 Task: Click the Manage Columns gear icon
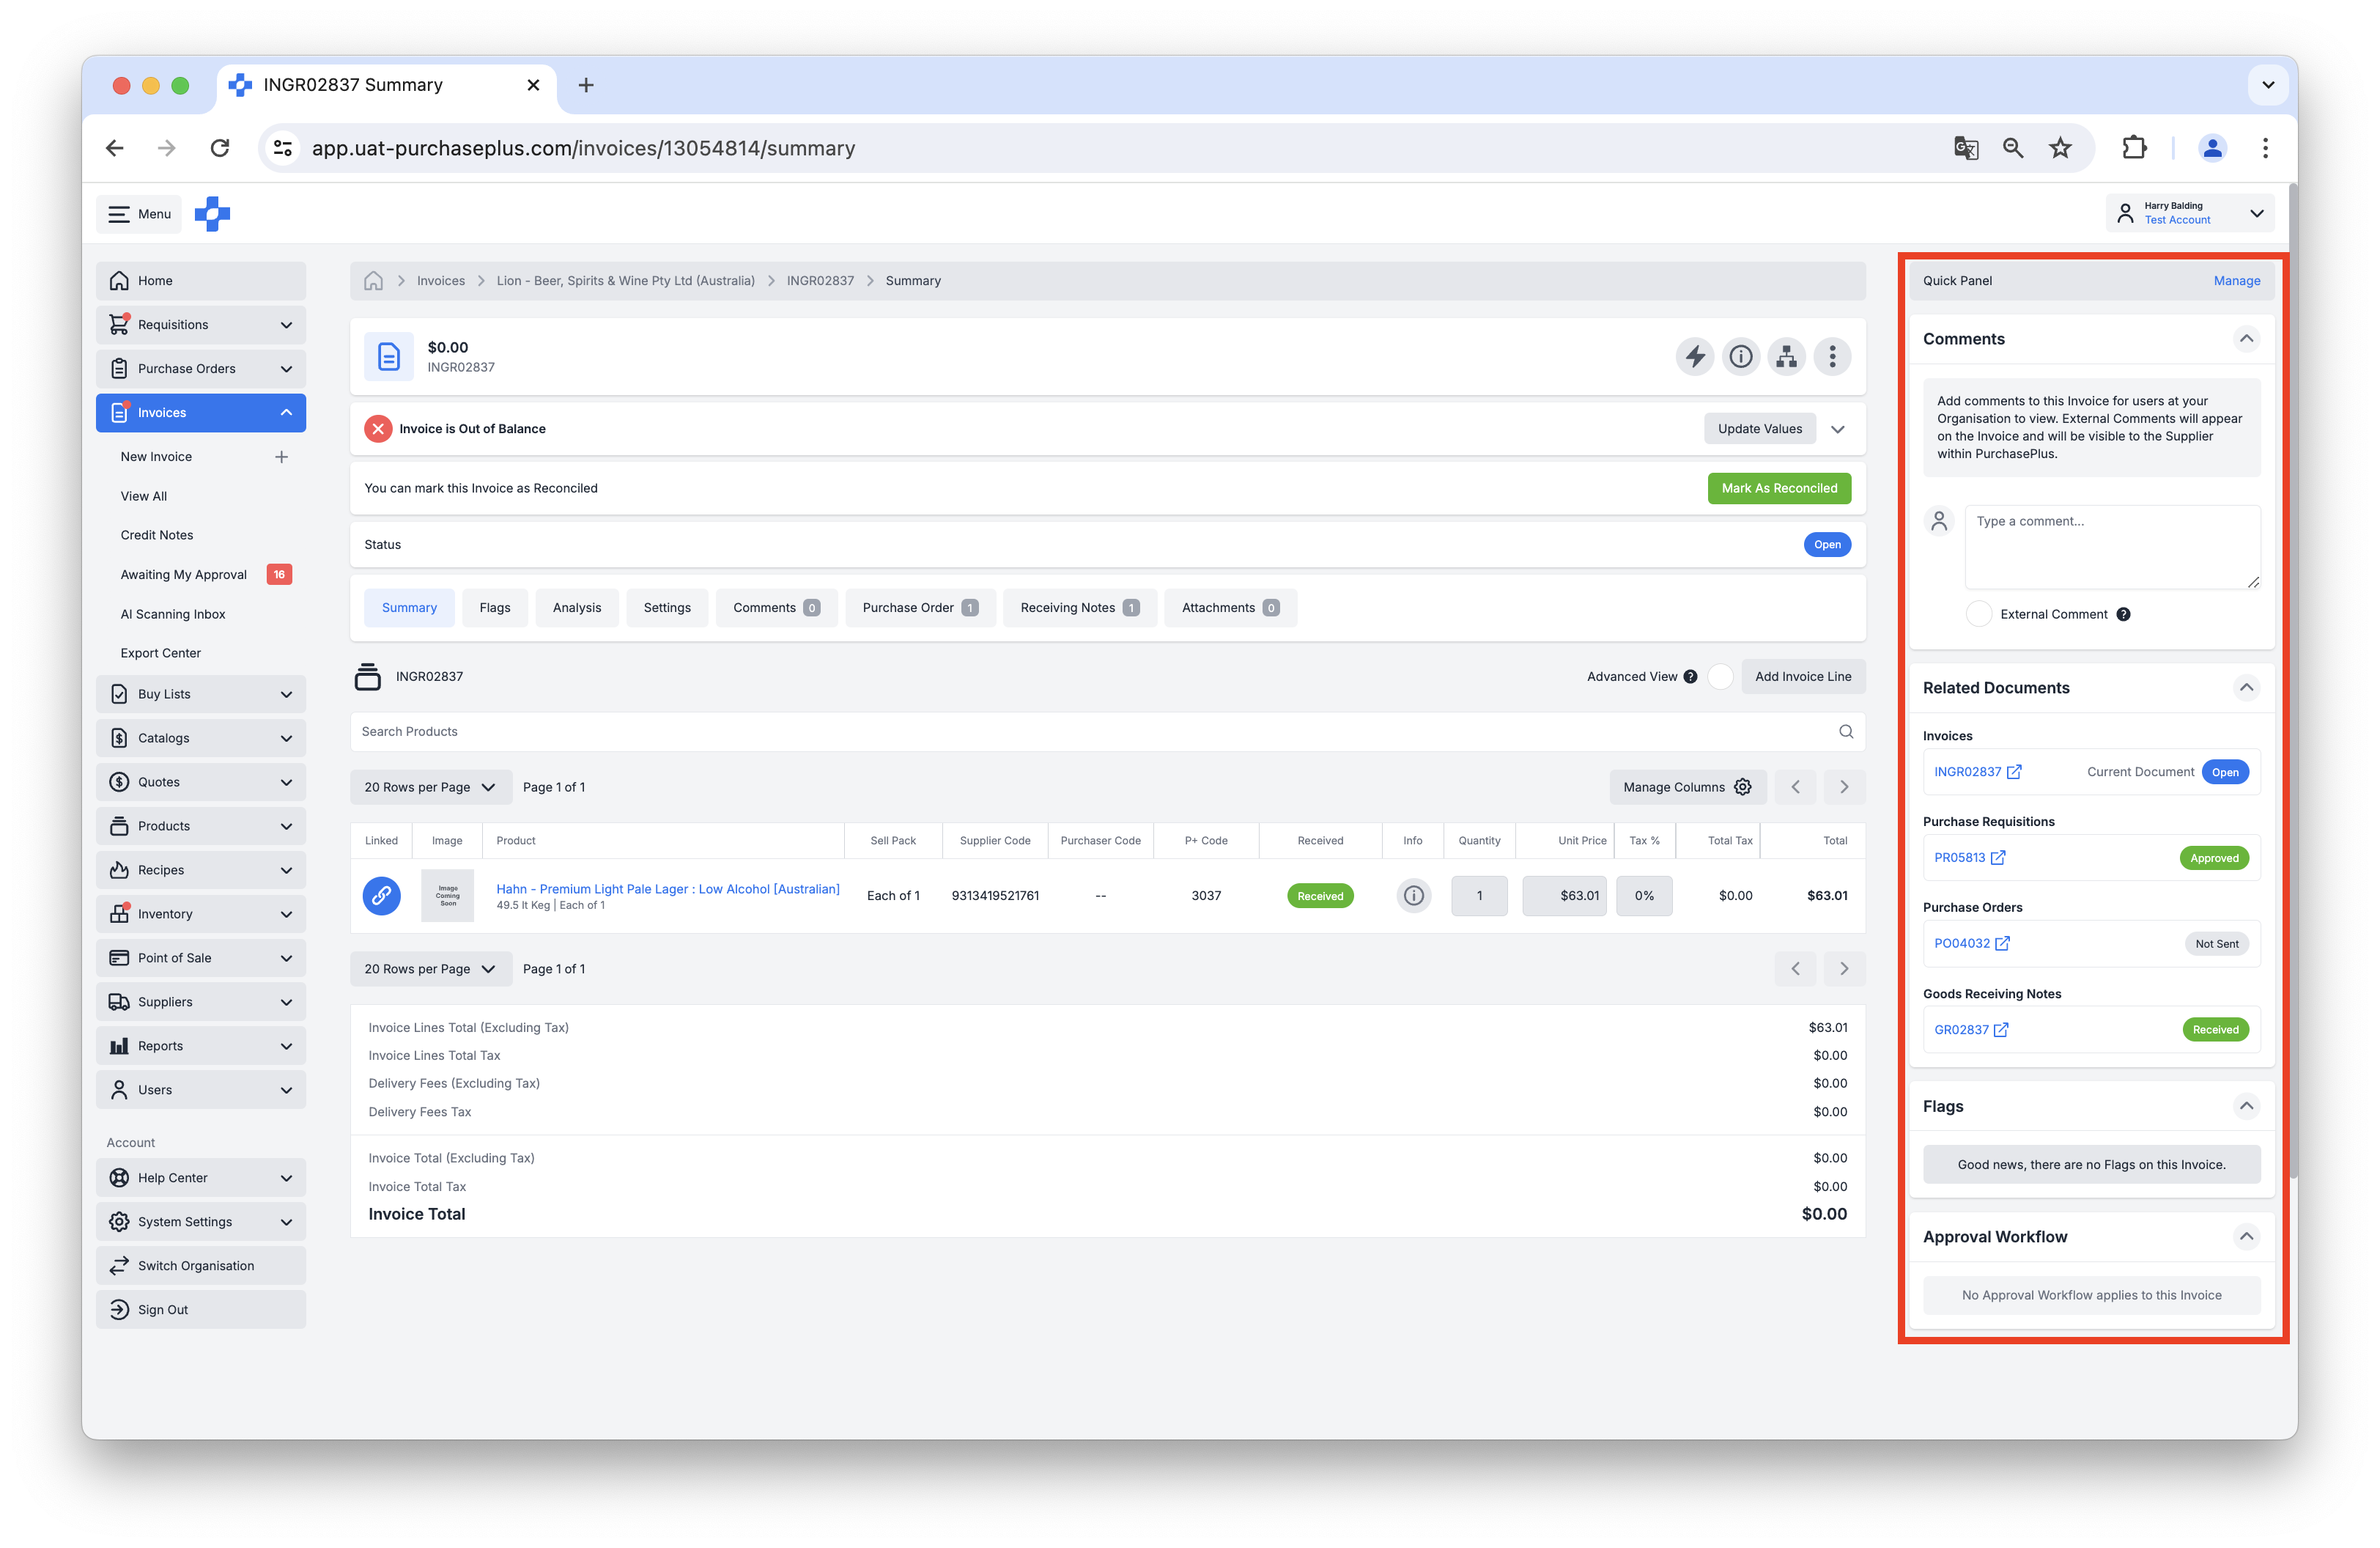pyautogui.click(x=1743, y=787)
